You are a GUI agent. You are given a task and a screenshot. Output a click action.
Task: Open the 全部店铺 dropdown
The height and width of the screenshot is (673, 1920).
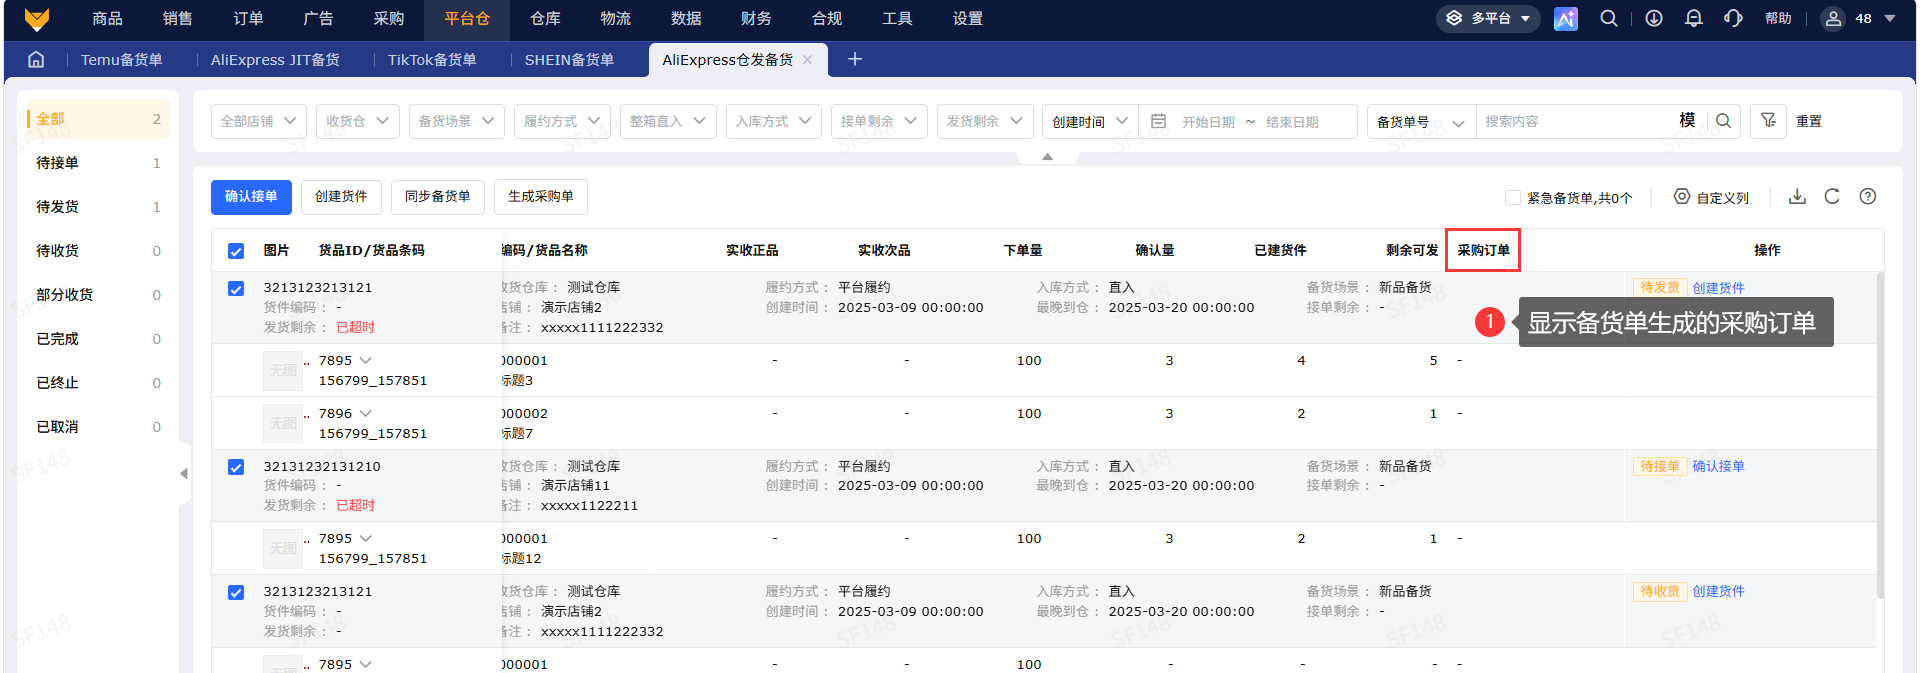258,121
